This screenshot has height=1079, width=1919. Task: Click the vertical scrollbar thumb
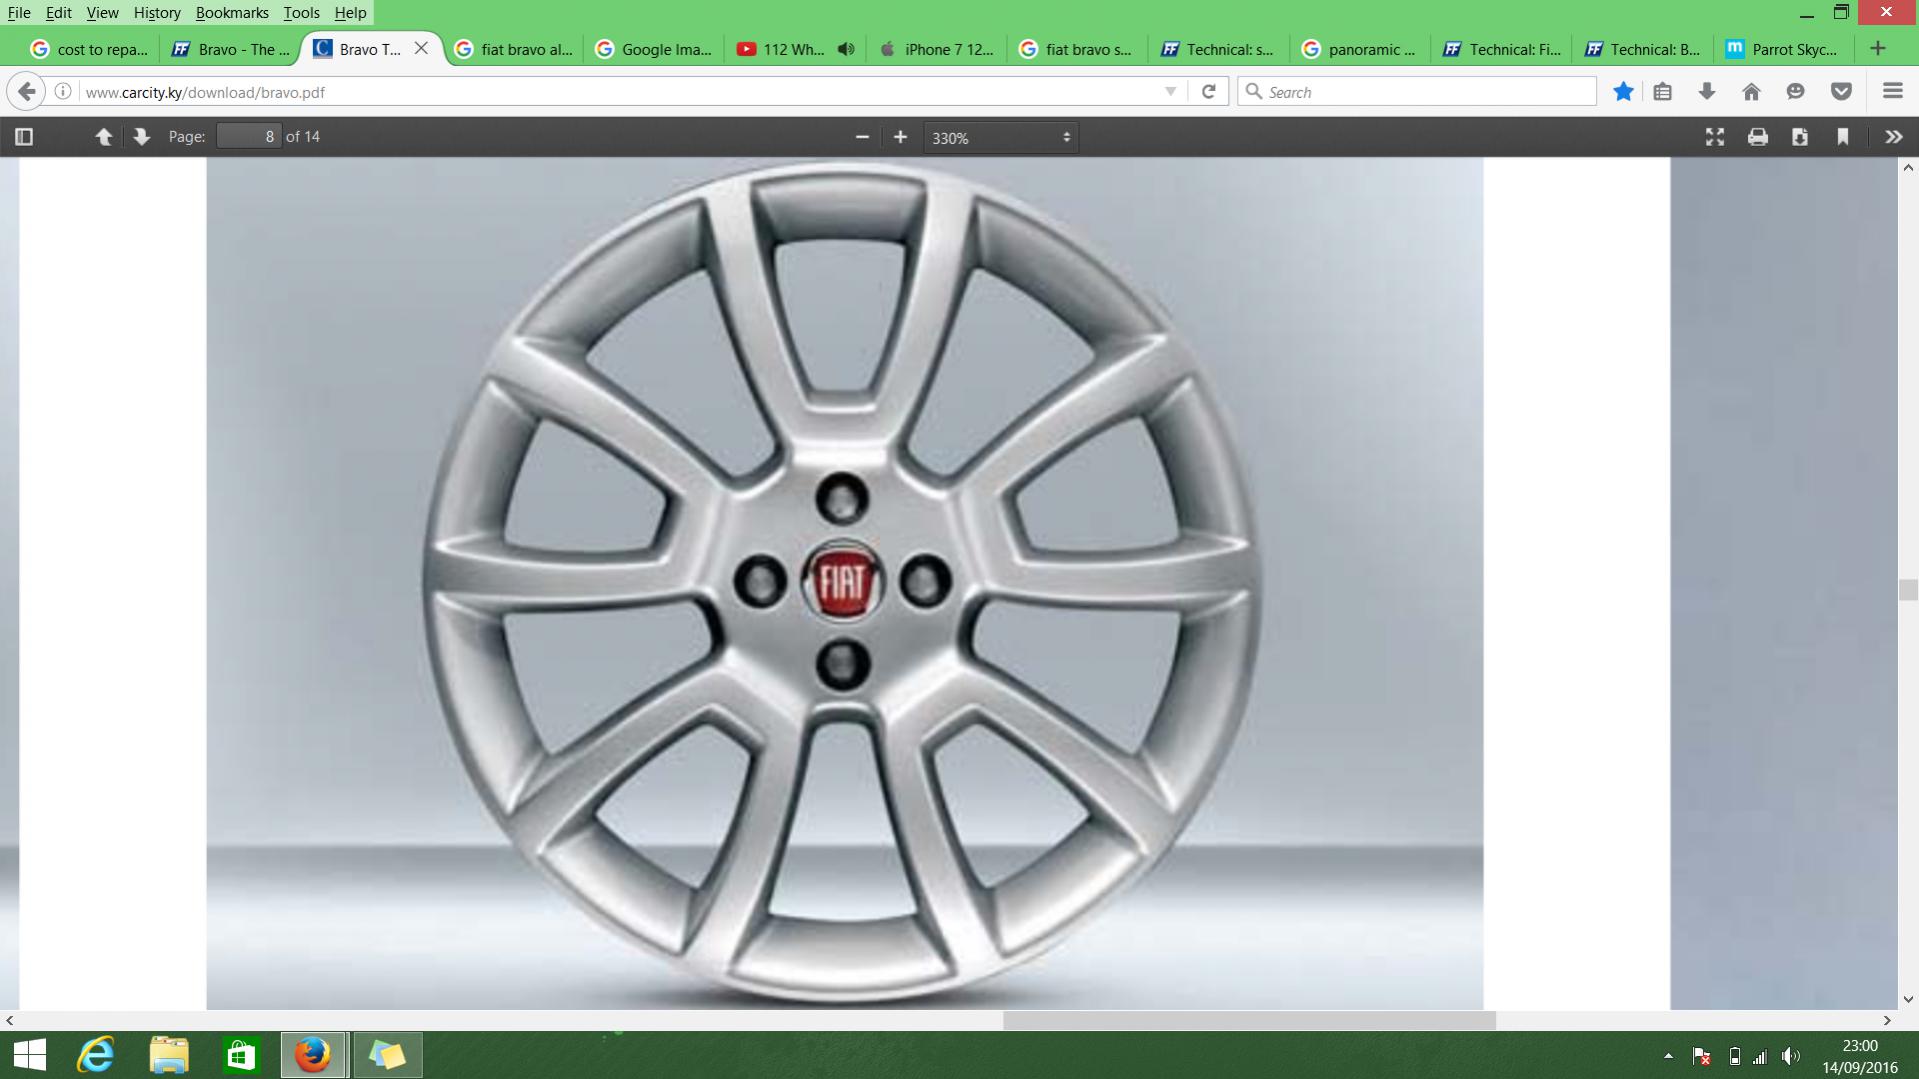1908,589
